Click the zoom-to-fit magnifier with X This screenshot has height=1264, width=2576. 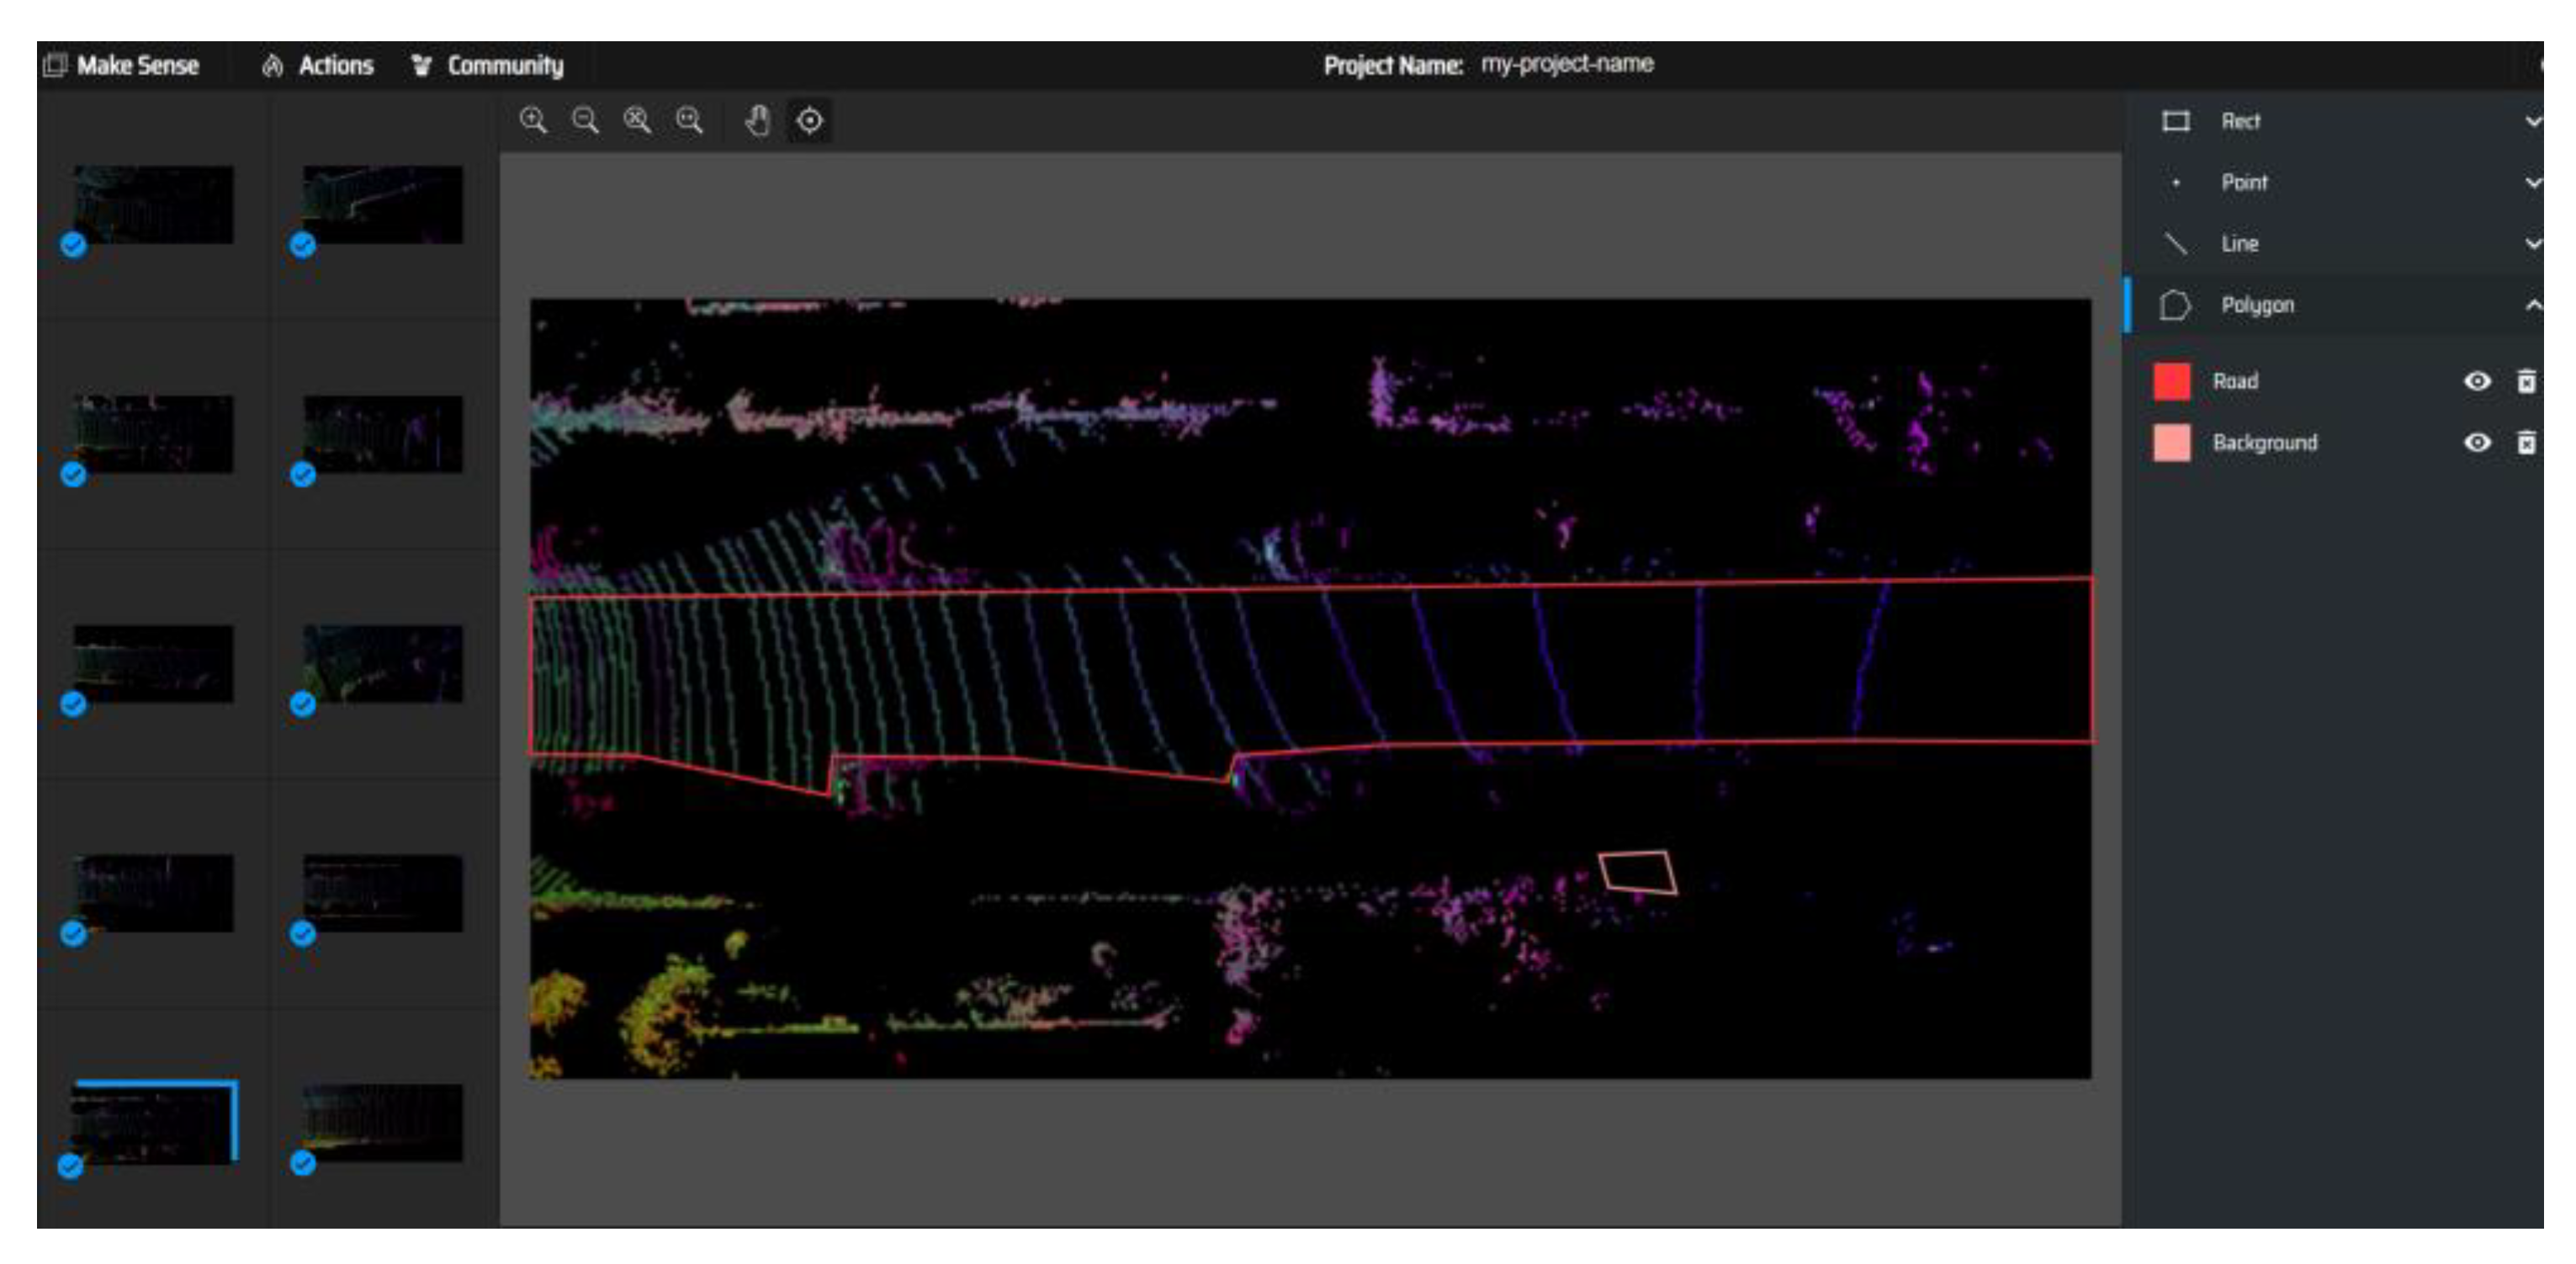click(637, 121)
